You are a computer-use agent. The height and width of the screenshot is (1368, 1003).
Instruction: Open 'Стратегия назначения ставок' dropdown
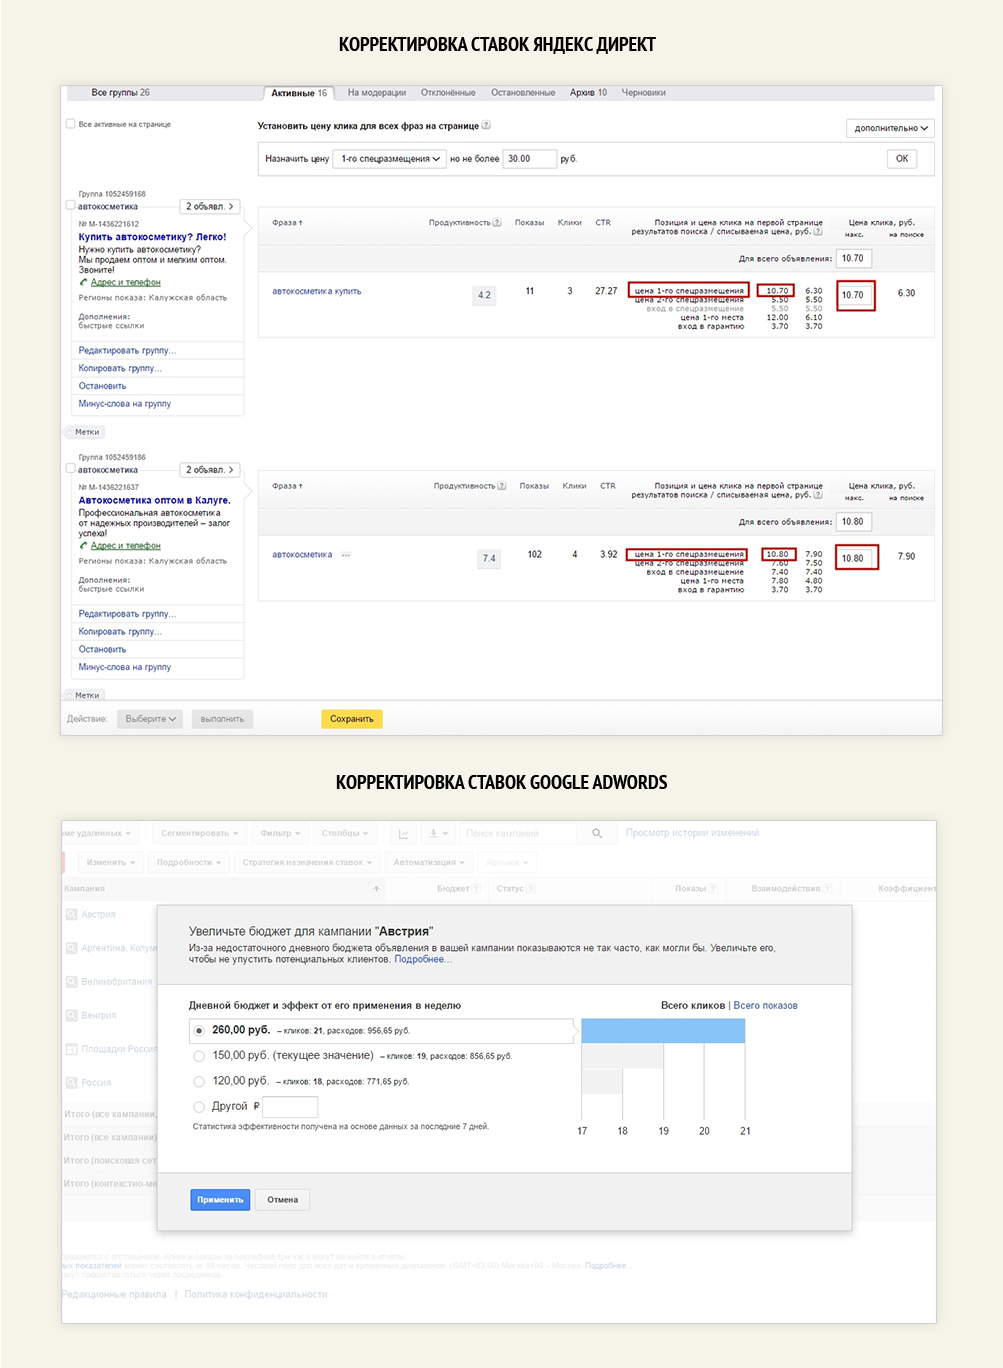point(307,862)
